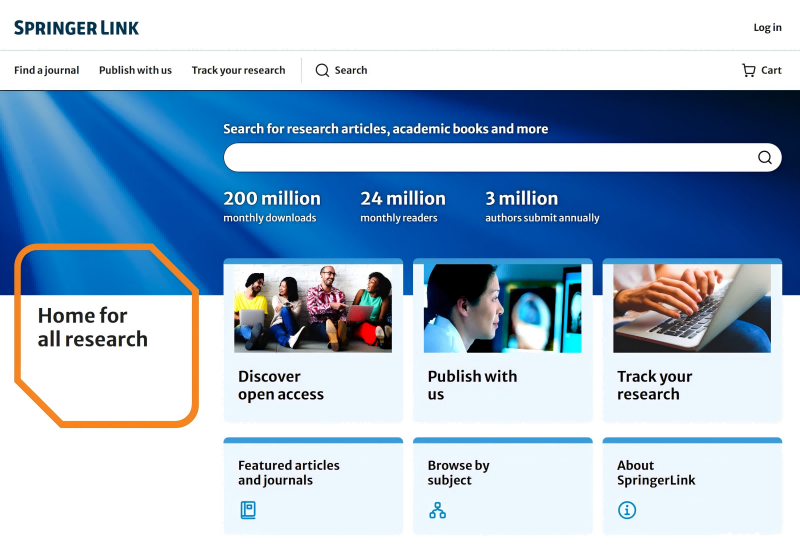Click the info icon under About SpringerLink
The image size is (800, 553).
click(627, 510)
